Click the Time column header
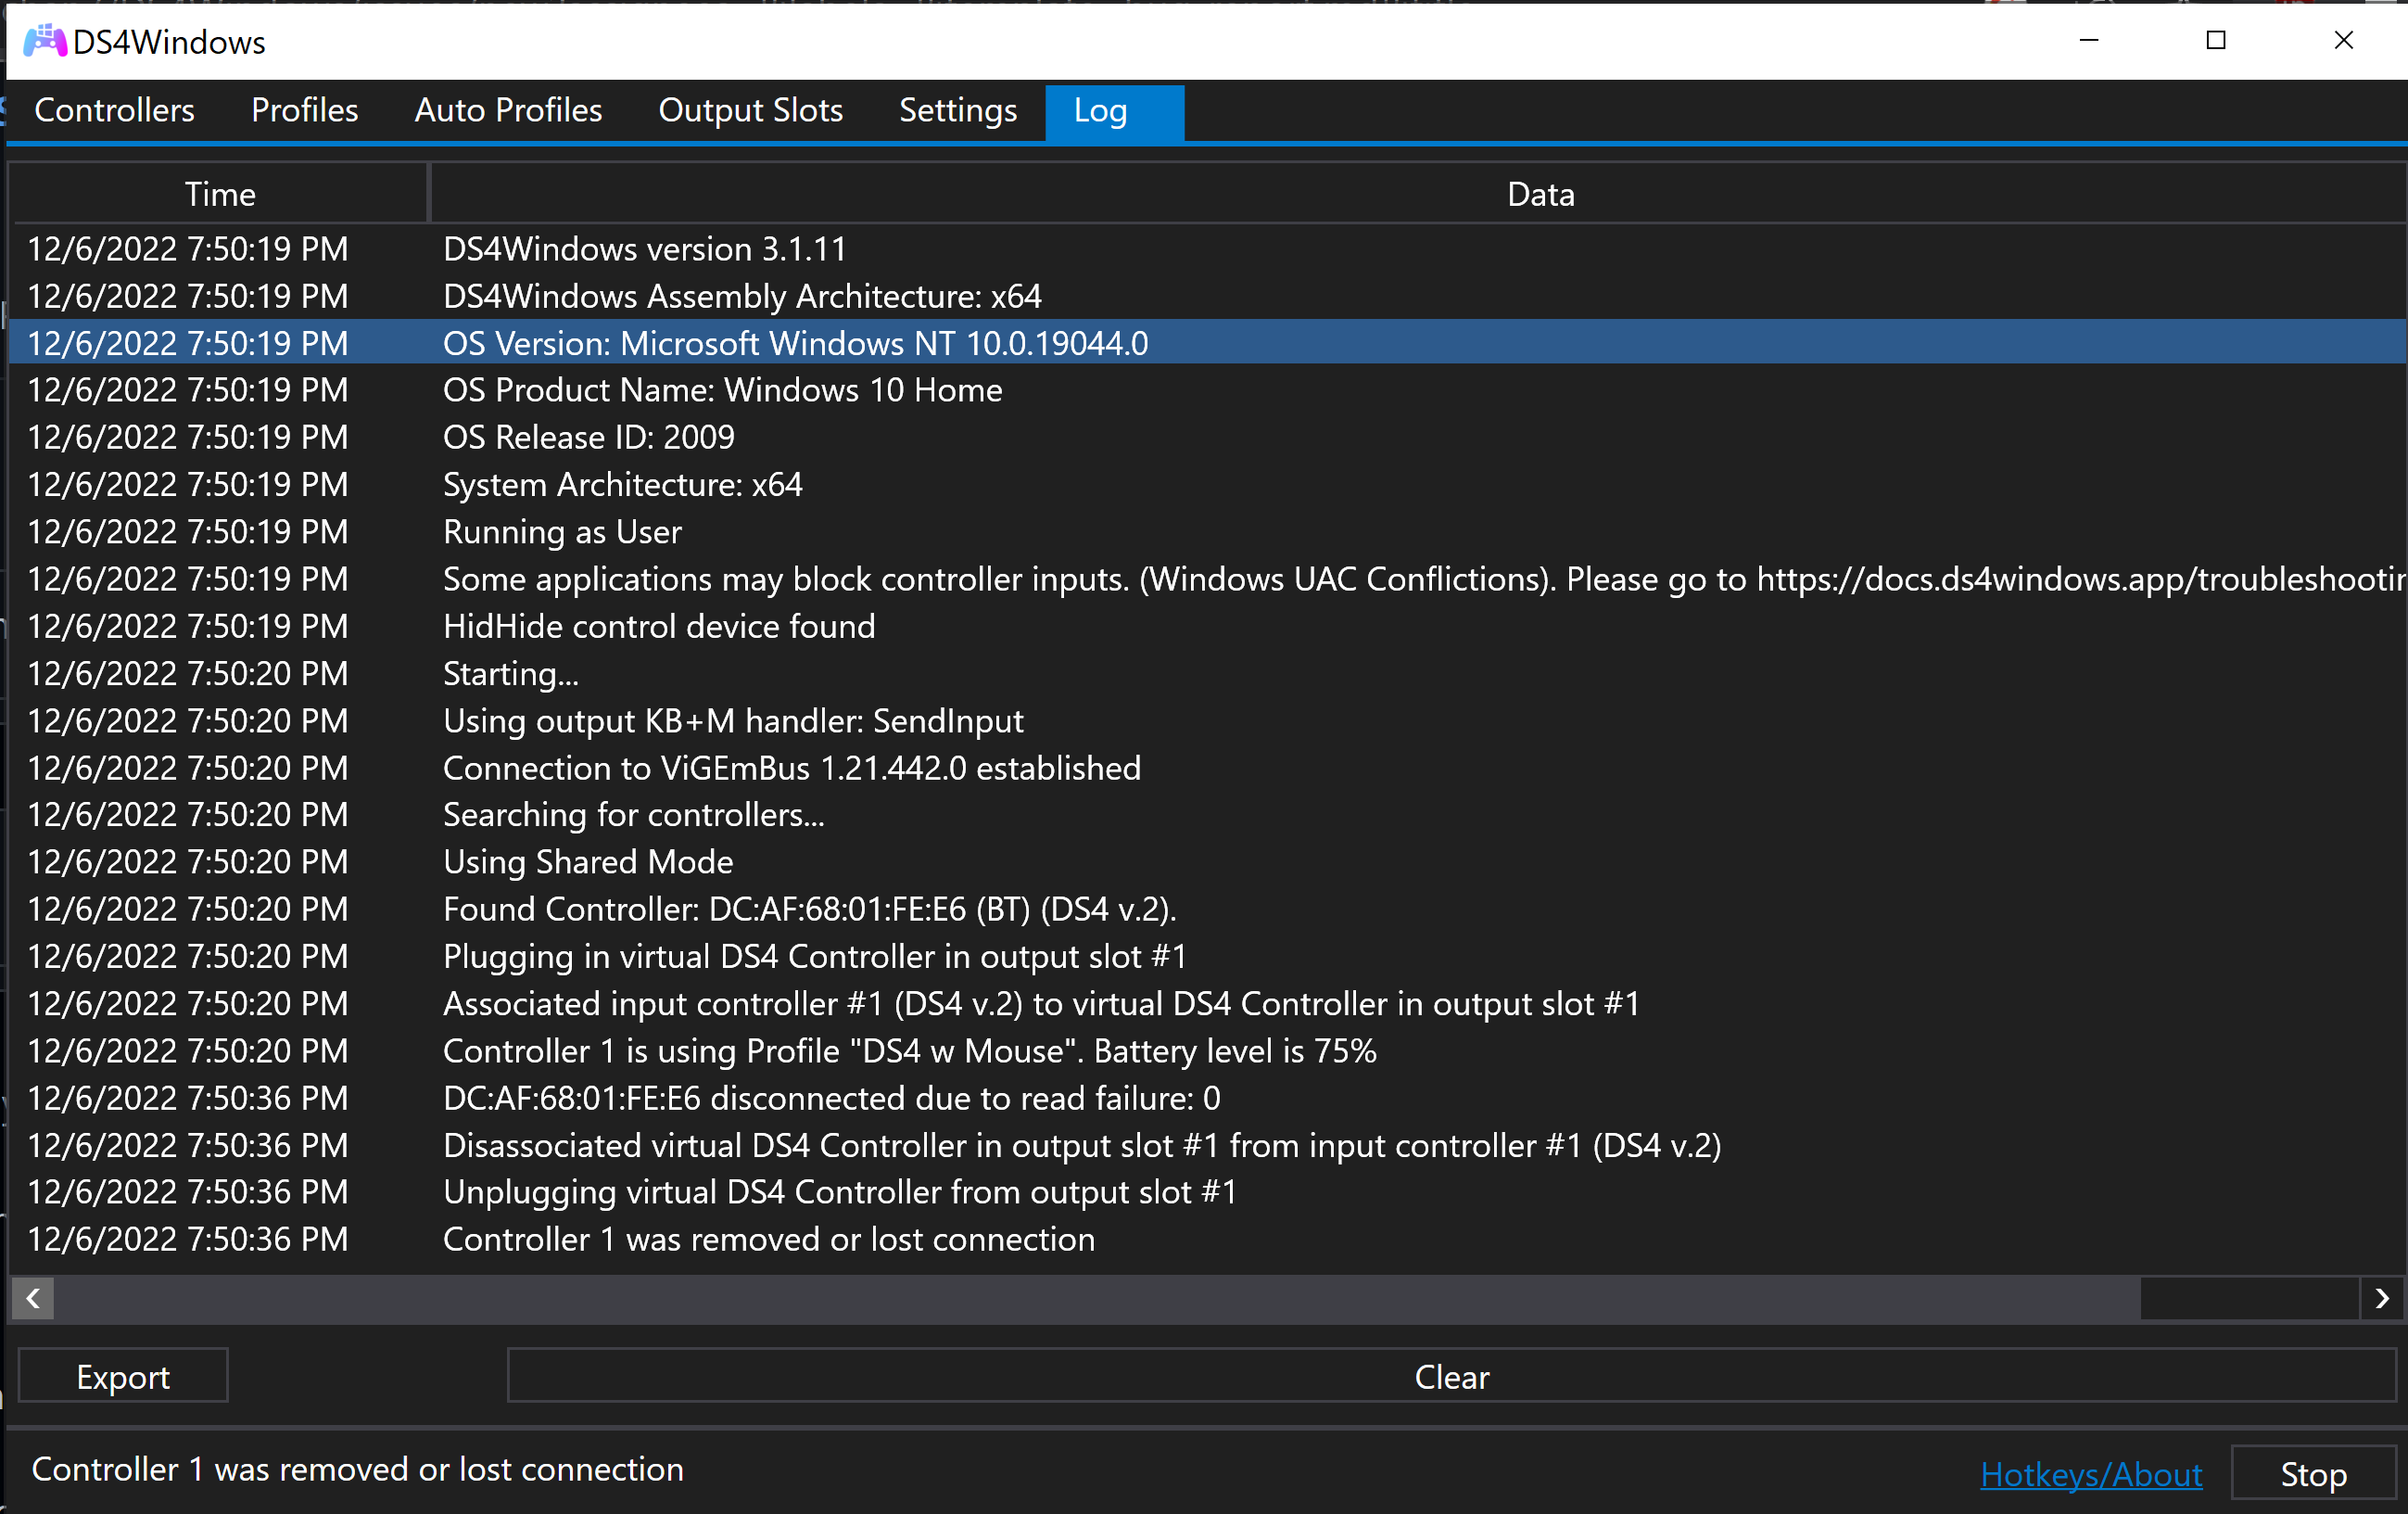2408x1514 pixels. (219, 193)
